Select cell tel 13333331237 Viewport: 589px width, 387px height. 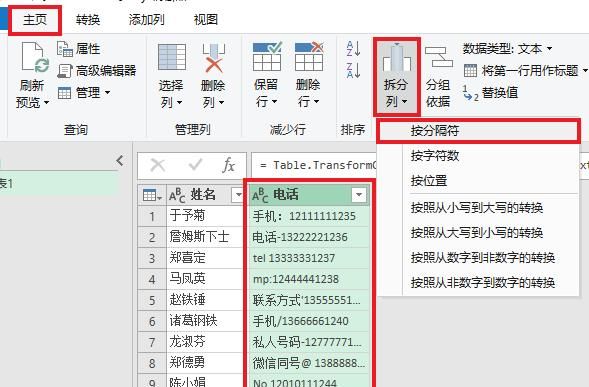pos(309,258)
